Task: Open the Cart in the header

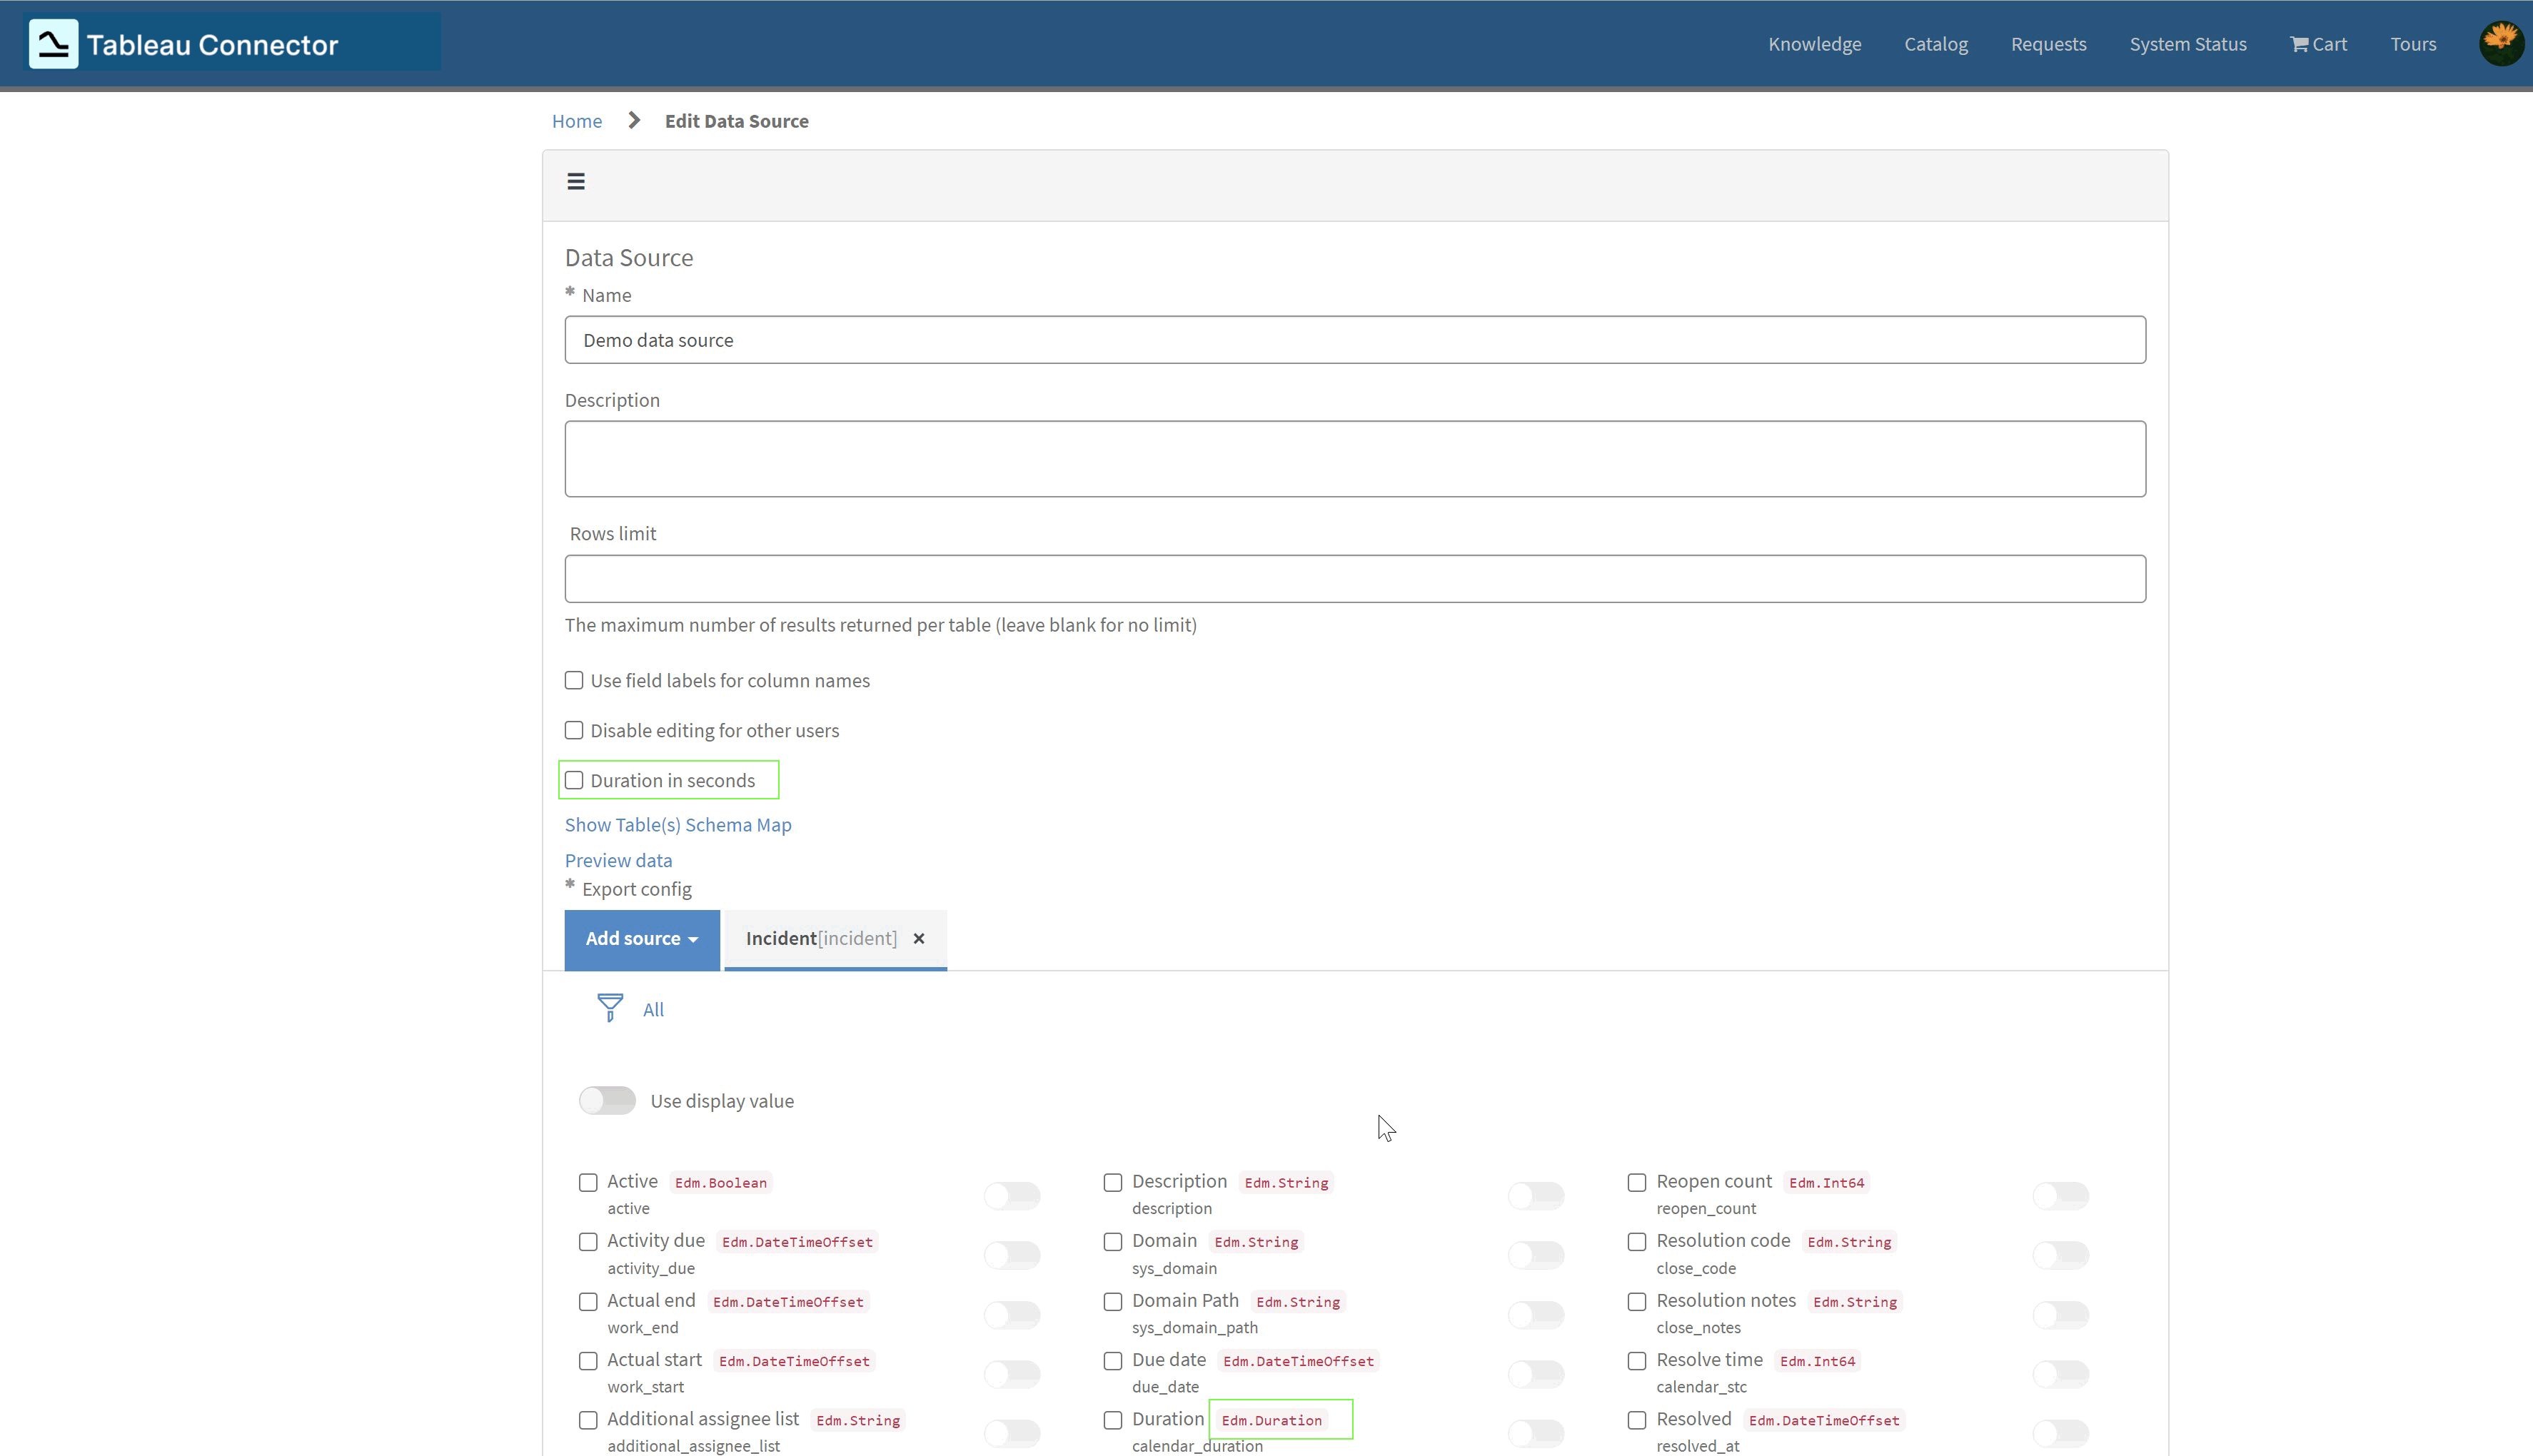Action: [2318, 43]
